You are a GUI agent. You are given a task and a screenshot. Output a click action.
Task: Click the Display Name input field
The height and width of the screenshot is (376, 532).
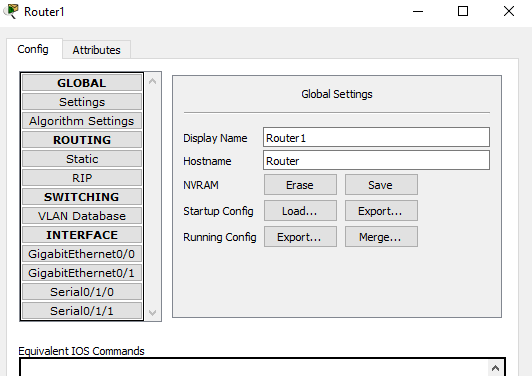point(376,137)
